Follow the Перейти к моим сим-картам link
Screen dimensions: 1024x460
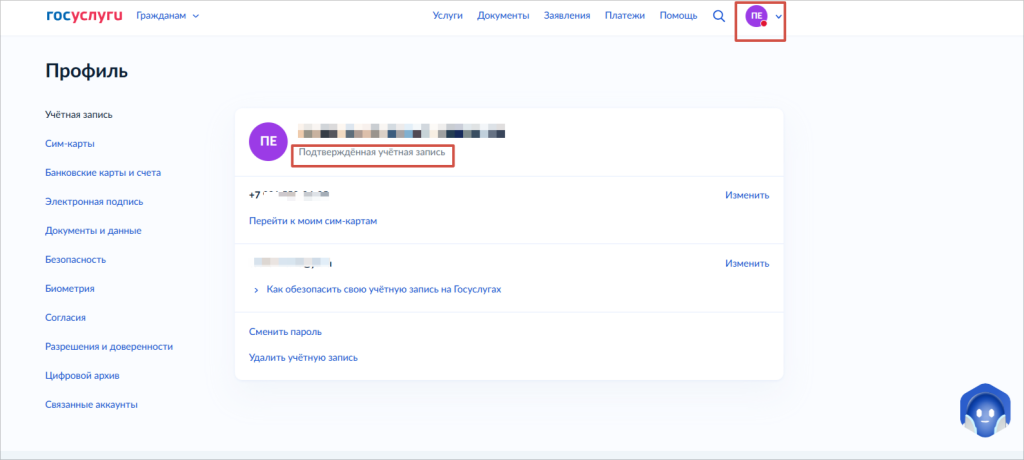point(313,221)
